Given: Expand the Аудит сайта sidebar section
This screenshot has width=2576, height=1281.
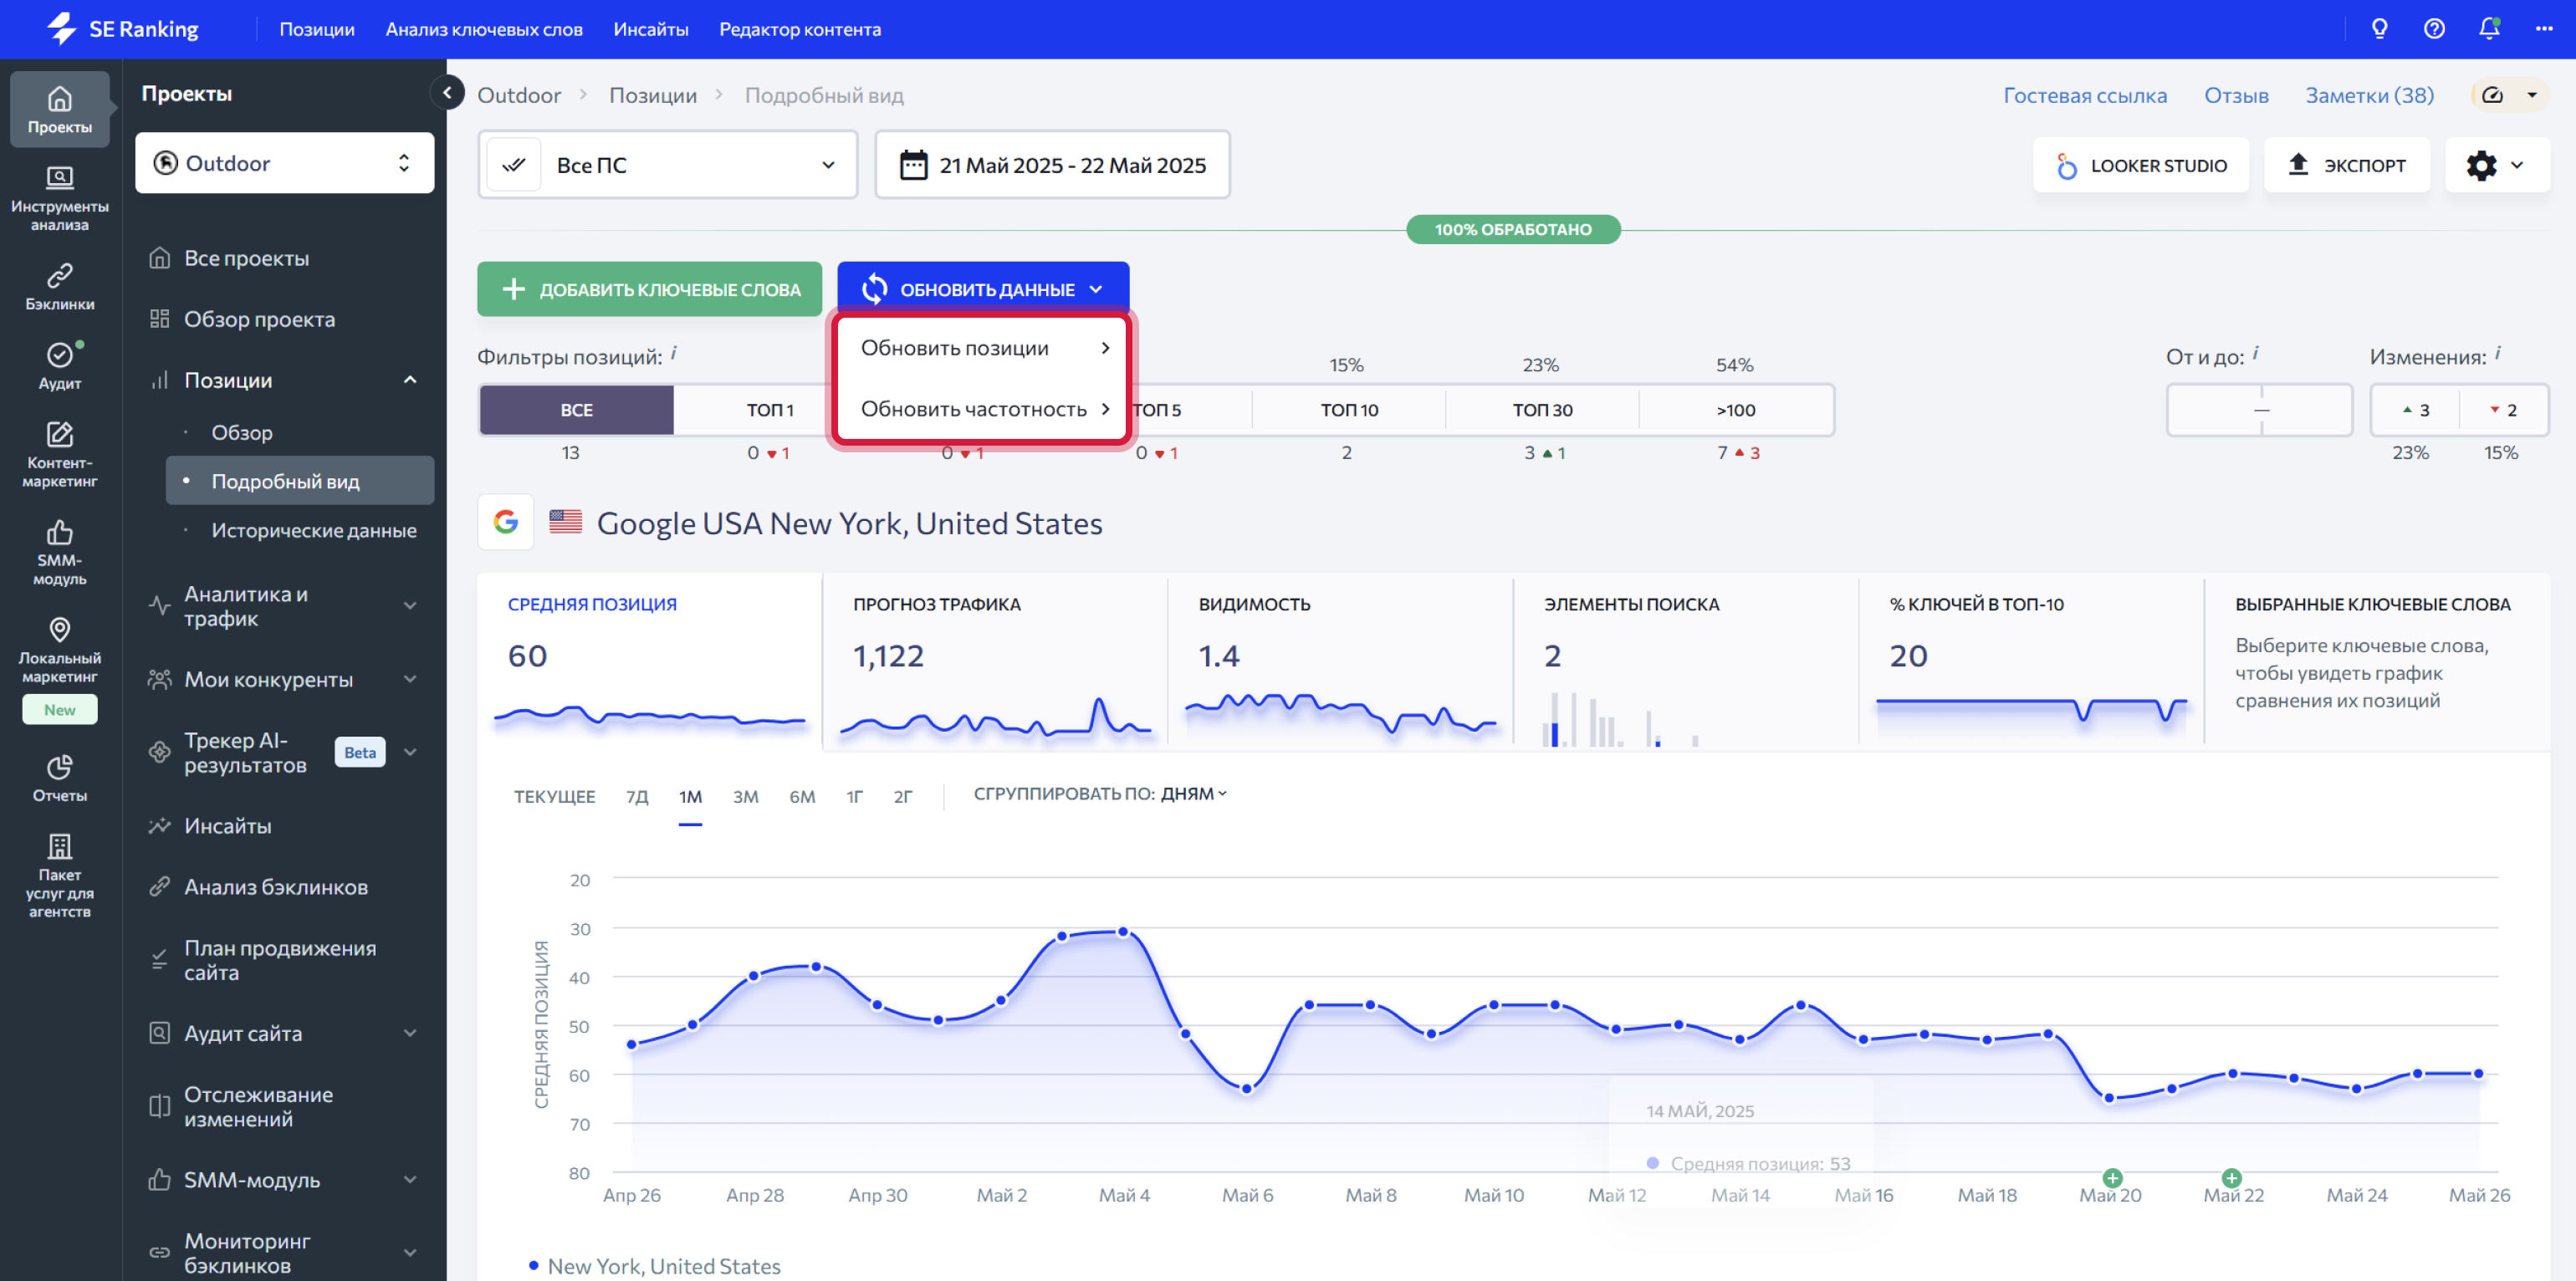Looking at the screenshot, I should [x=410, y=1033].
